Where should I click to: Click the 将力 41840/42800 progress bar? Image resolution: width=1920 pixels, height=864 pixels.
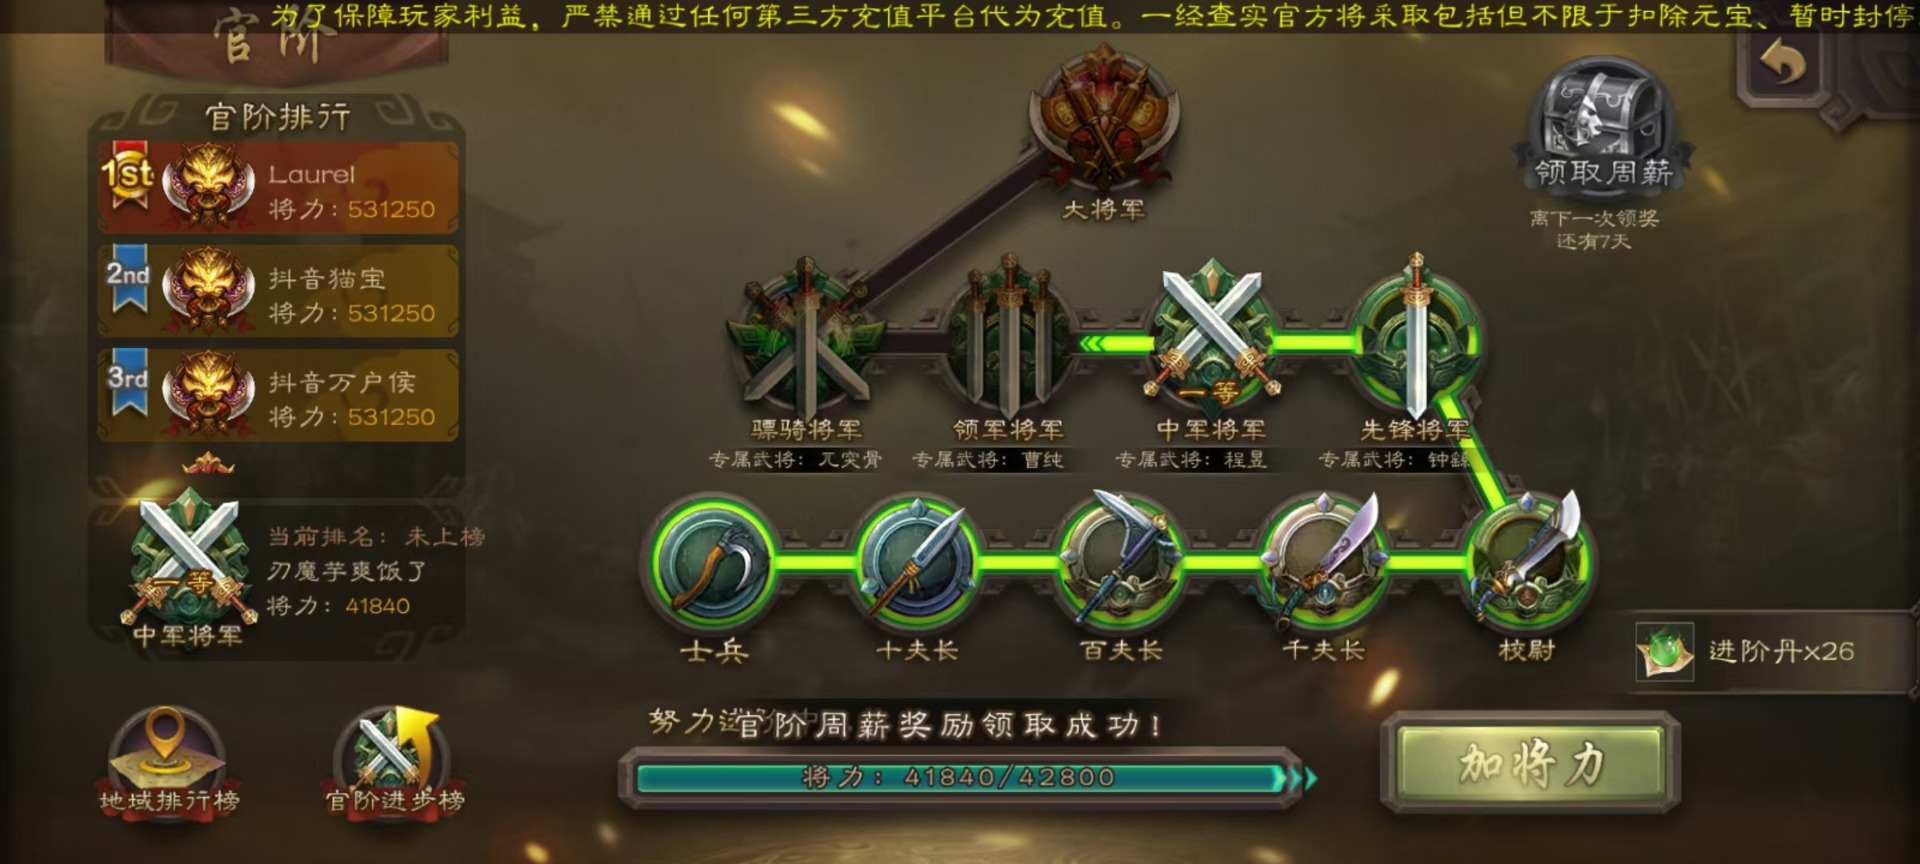960,778
